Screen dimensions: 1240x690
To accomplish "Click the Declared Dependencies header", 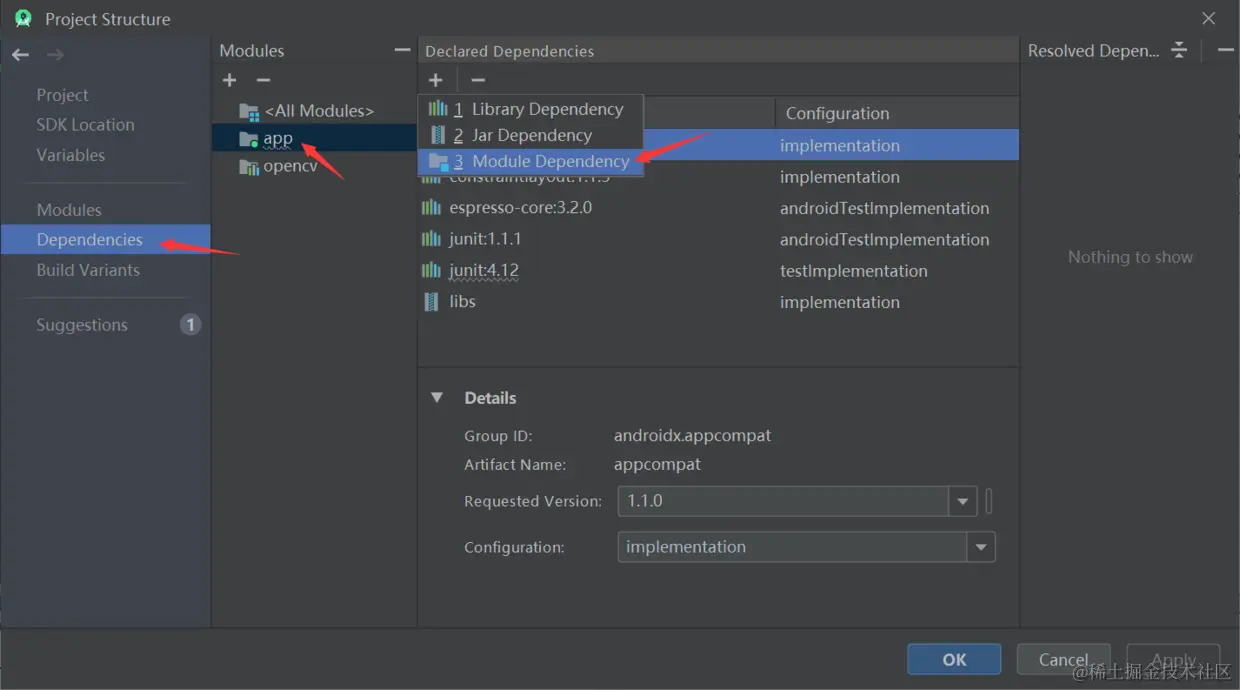I will pyautogui.click(x=509, y=51).
